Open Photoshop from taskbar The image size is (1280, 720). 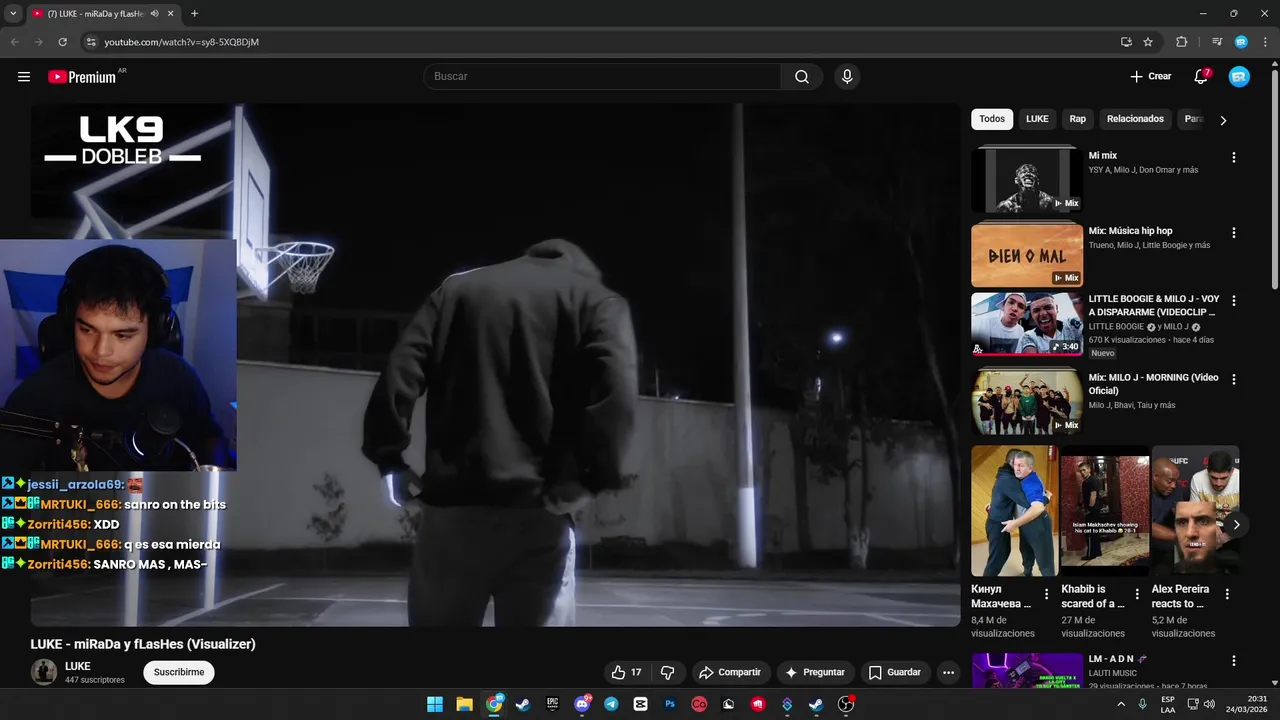pos(670,704)
